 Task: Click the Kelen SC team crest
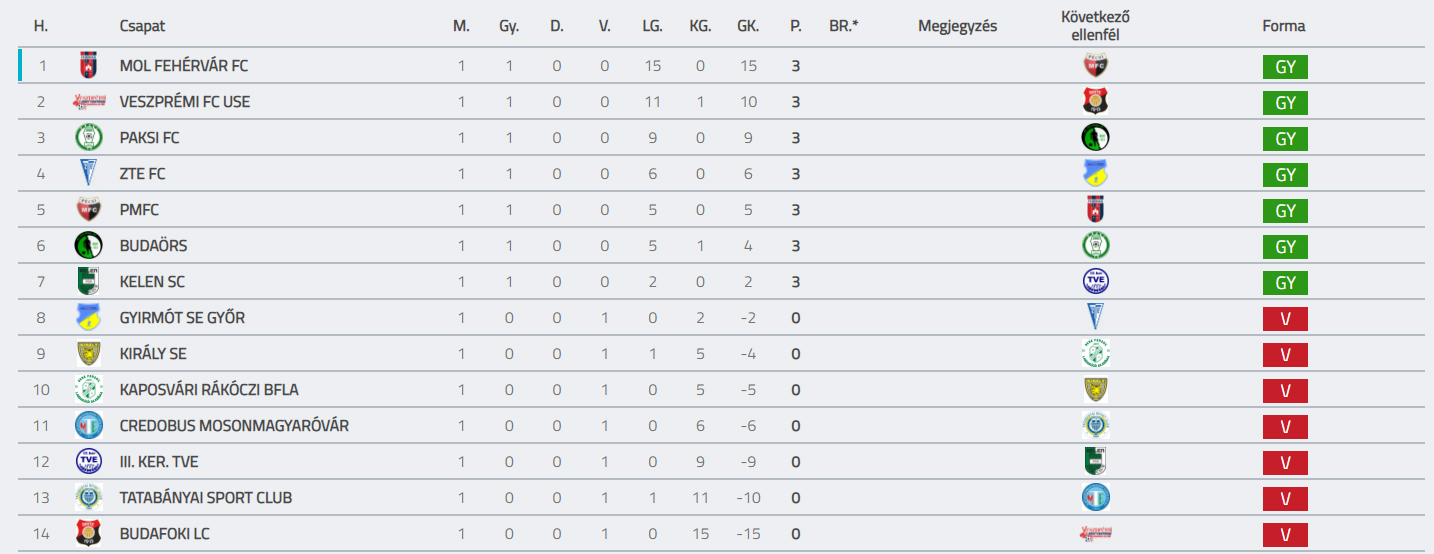click(89, 282)
